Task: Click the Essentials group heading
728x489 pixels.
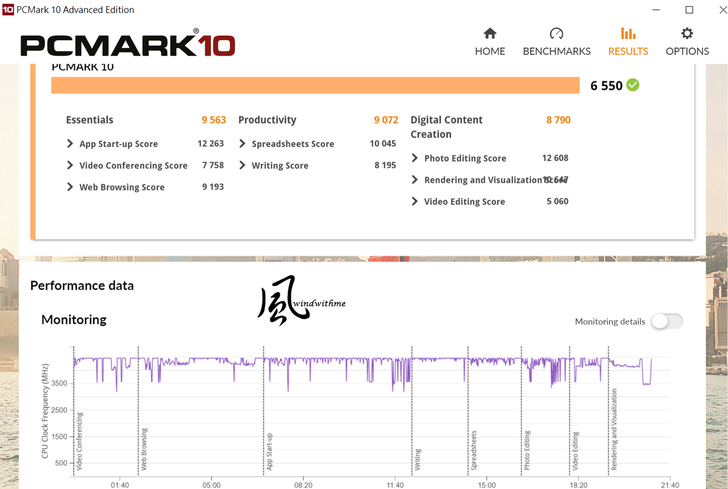Action: click(x=90, y=120)
